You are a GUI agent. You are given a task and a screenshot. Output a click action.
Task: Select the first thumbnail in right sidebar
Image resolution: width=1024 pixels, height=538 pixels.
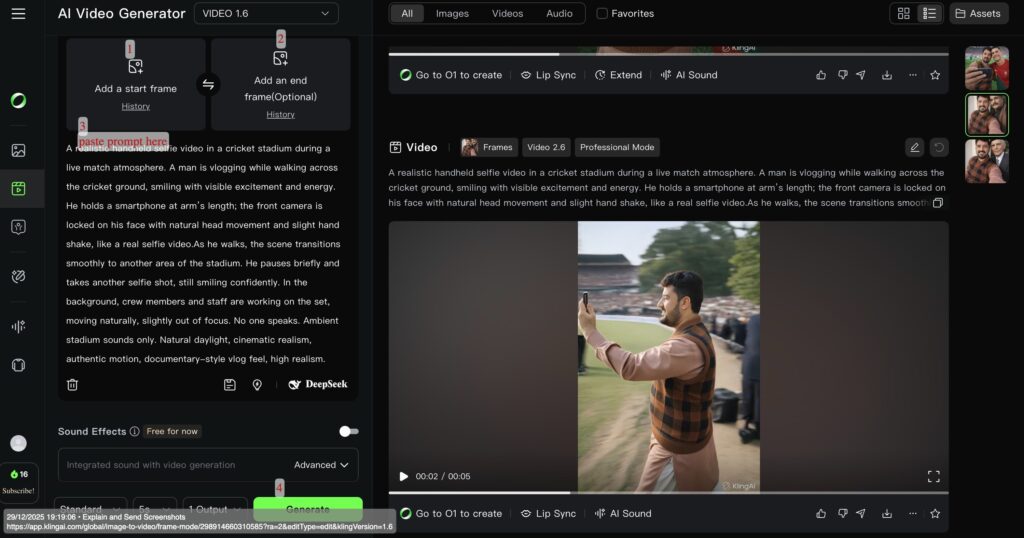(986, 67)
